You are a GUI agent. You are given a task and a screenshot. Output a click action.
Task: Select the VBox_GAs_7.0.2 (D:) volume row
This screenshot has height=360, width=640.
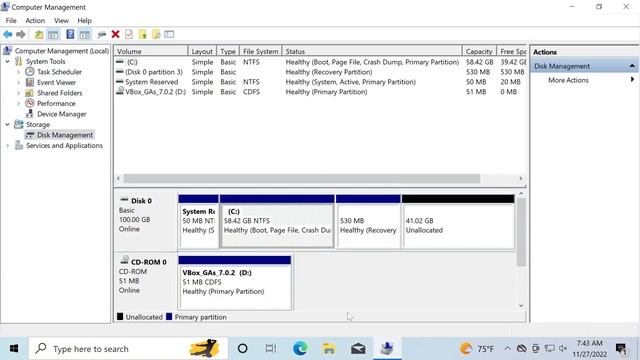click(x=320, y=92)
